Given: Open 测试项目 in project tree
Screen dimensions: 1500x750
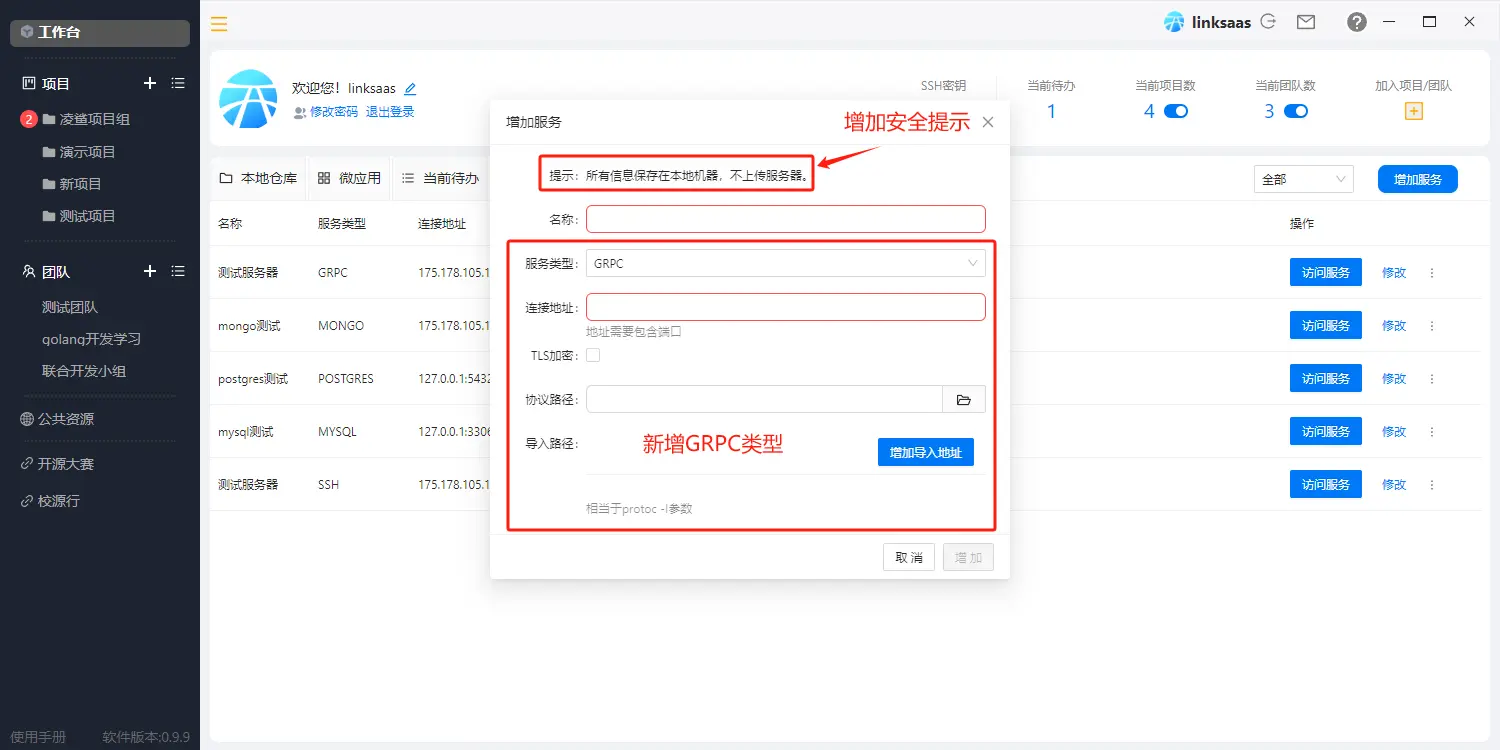Looking at the screenshot, I should click(x=88, y=216).
